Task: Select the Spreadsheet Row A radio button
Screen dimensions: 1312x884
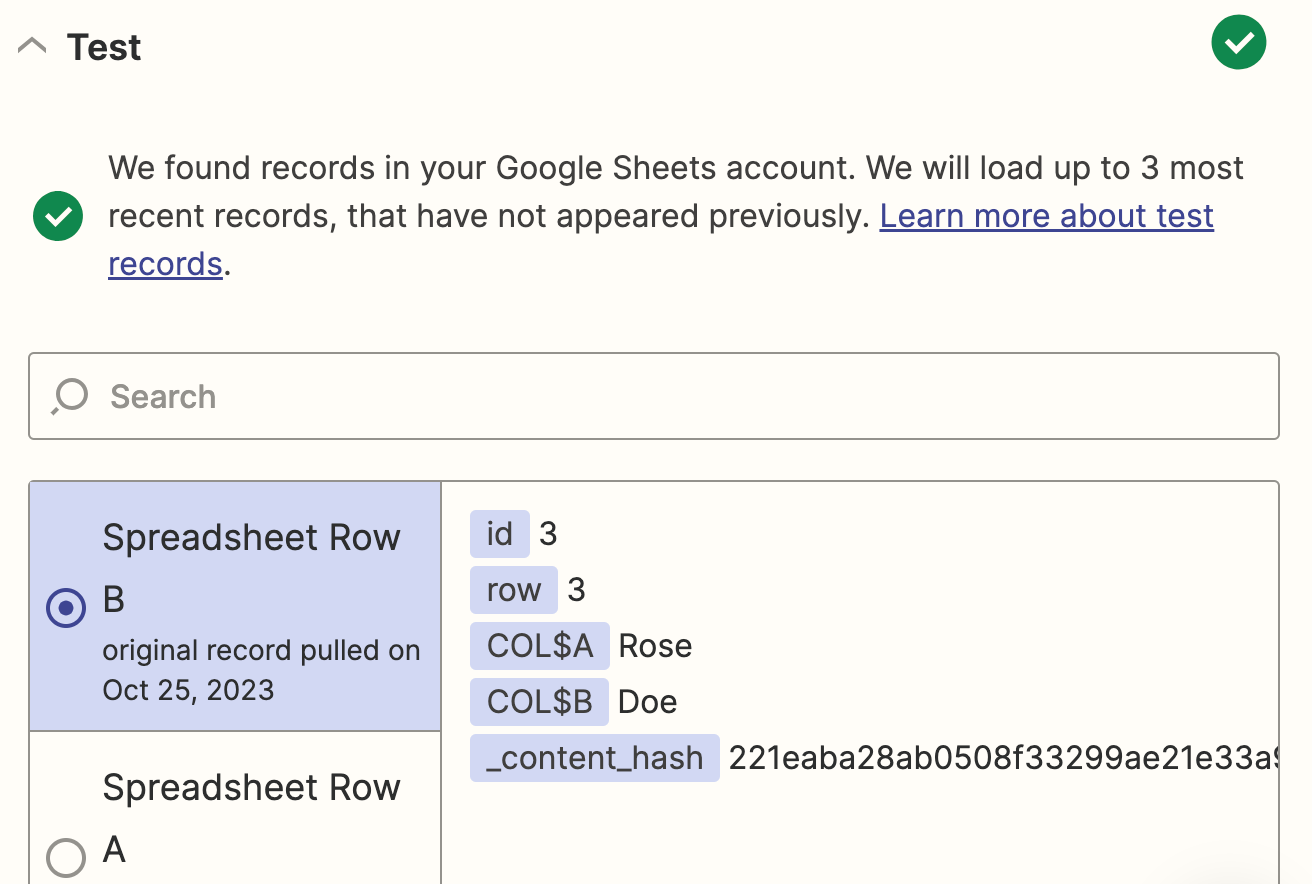Action: [x=66, y=857]
